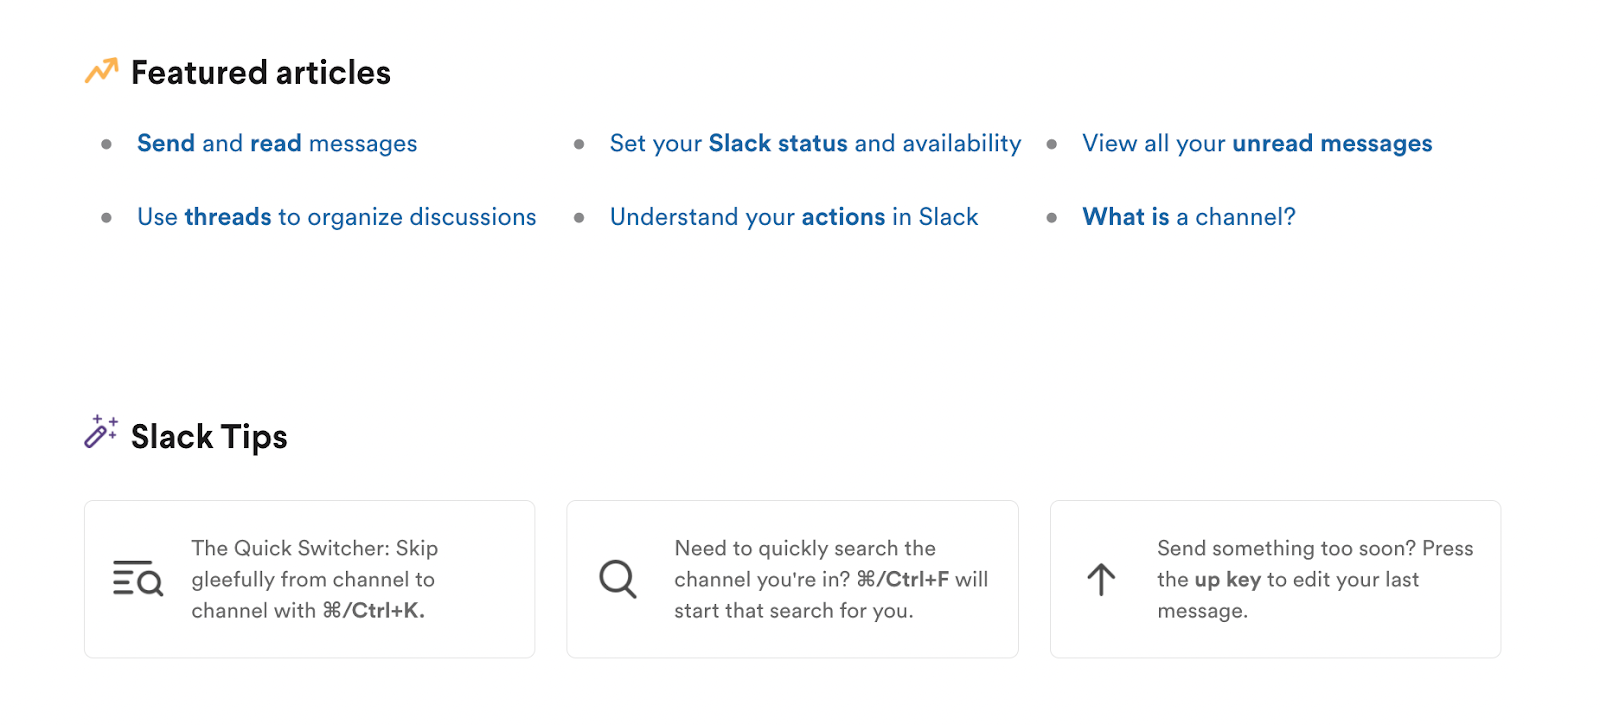Select the ⌘/Ctrl+F channel search tip text
The width and height of the screenshot is (1600, 725).
pyautogui.click(x=831, y=579)
